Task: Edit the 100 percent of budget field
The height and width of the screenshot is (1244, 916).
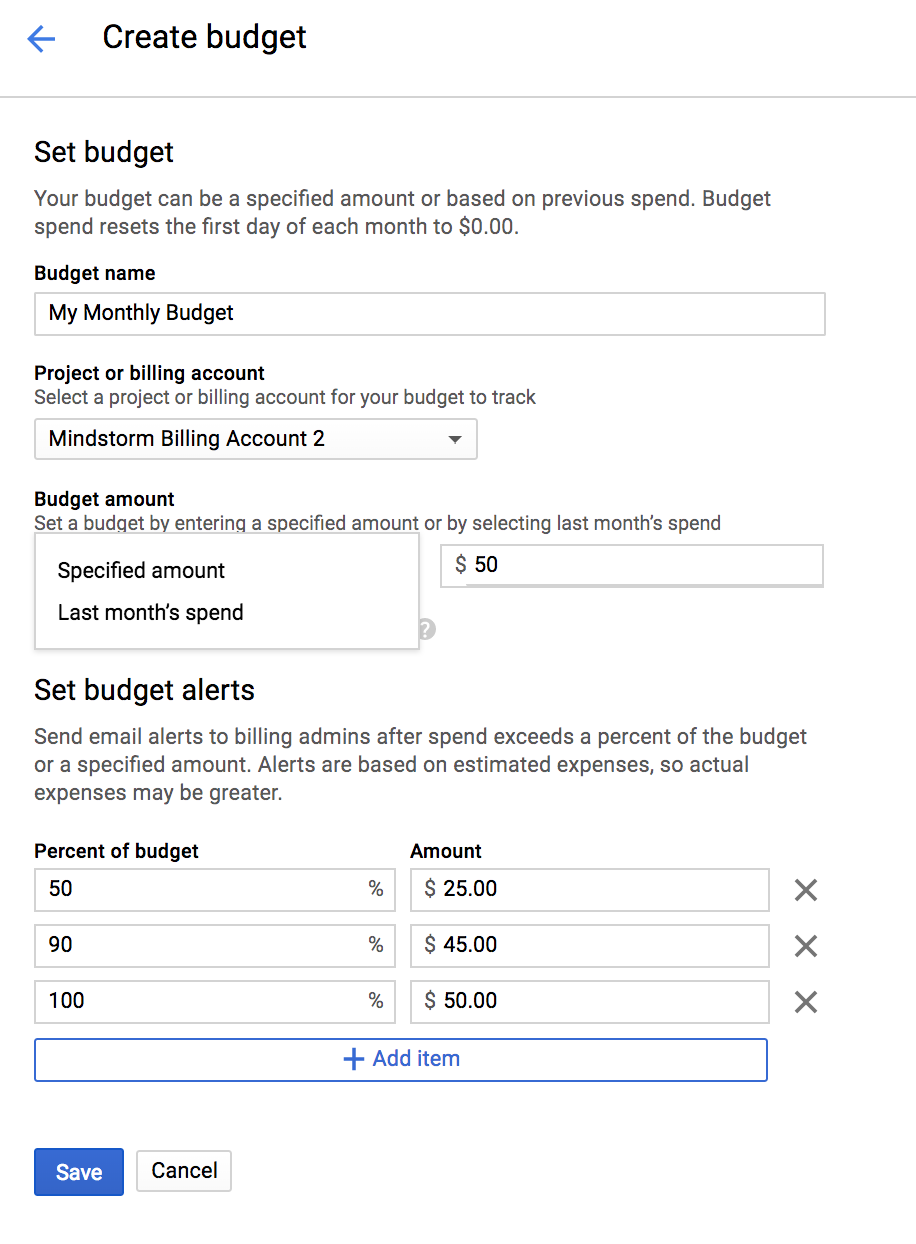Action: tap(200, 1001)
